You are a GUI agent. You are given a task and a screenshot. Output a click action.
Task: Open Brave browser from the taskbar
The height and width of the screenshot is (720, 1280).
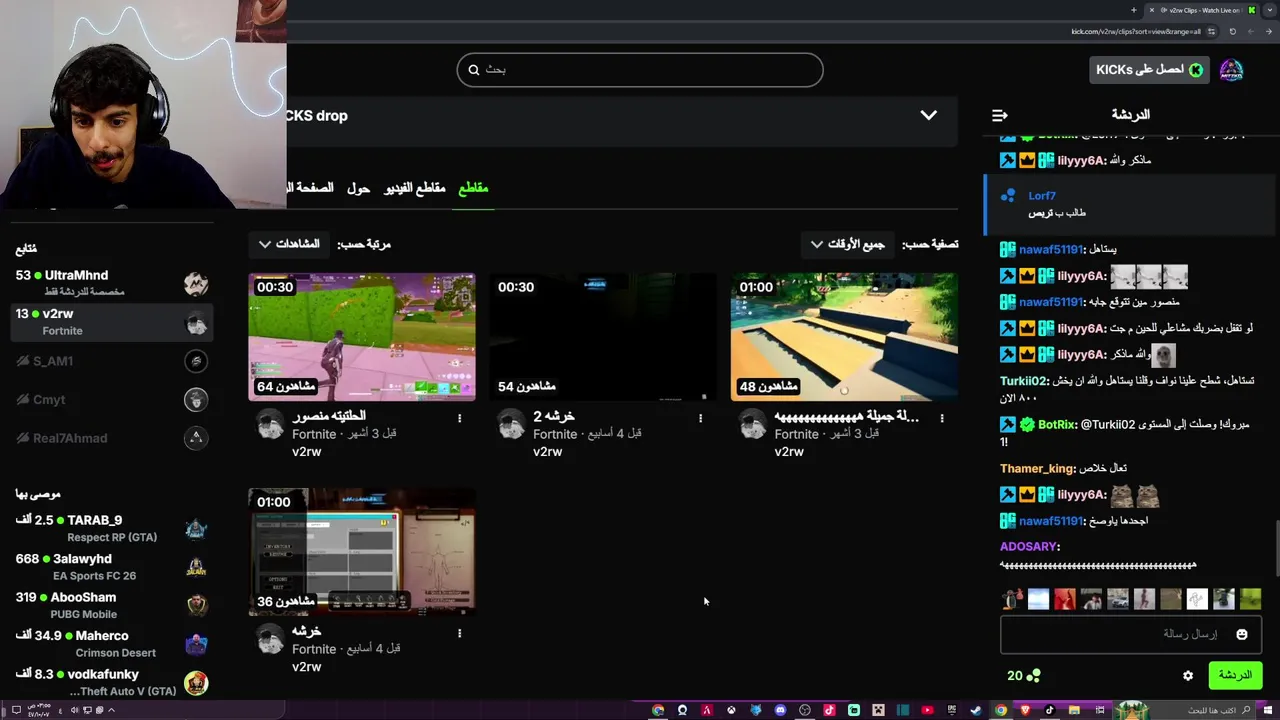pyautogui.click(x=1025, y=710)
